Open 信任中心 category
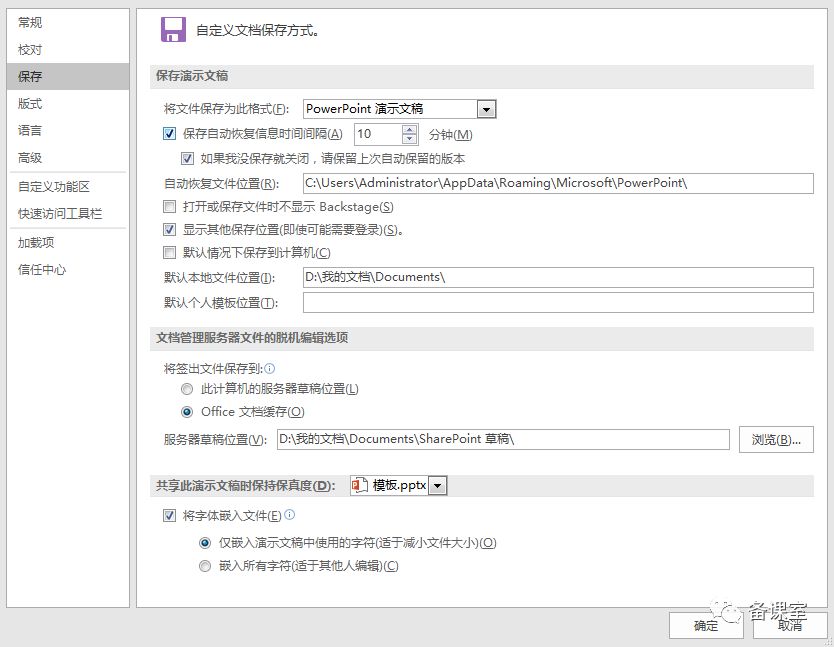Viewport: 834px width, 647px height. pyautogui.click(x=68, y=270)
